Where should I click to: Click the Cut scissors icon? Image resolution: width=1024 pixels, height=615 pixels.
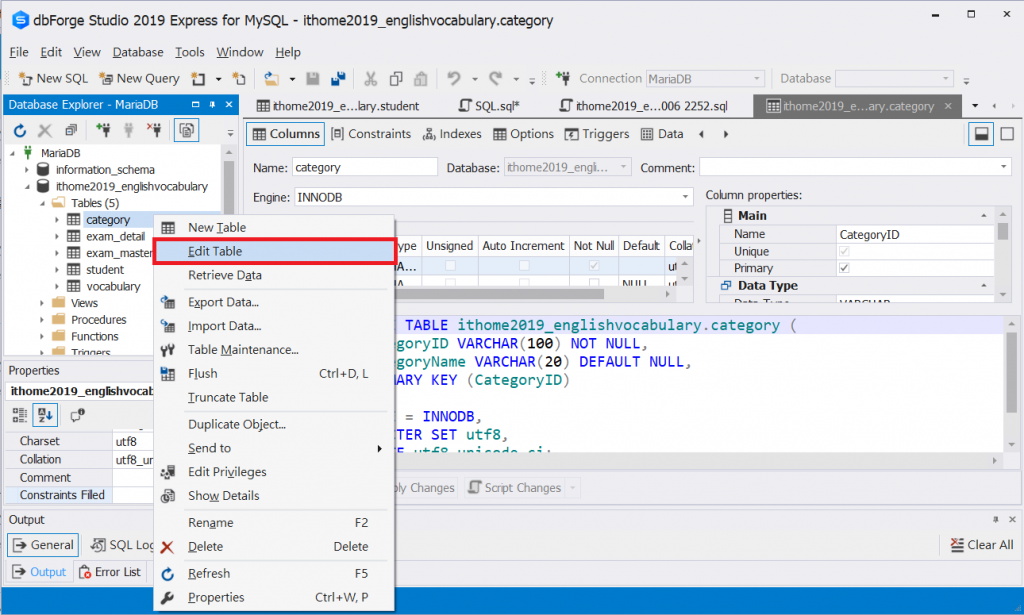tap(370, 79)
